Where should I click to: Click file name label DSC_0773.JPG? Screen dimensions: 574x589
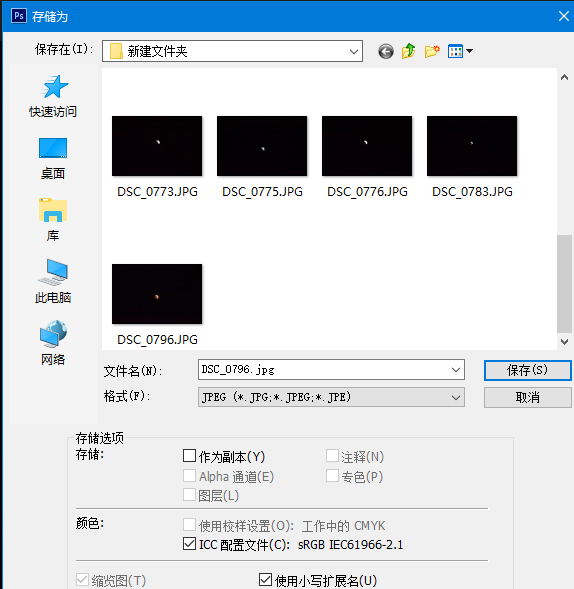coord(157,192)
